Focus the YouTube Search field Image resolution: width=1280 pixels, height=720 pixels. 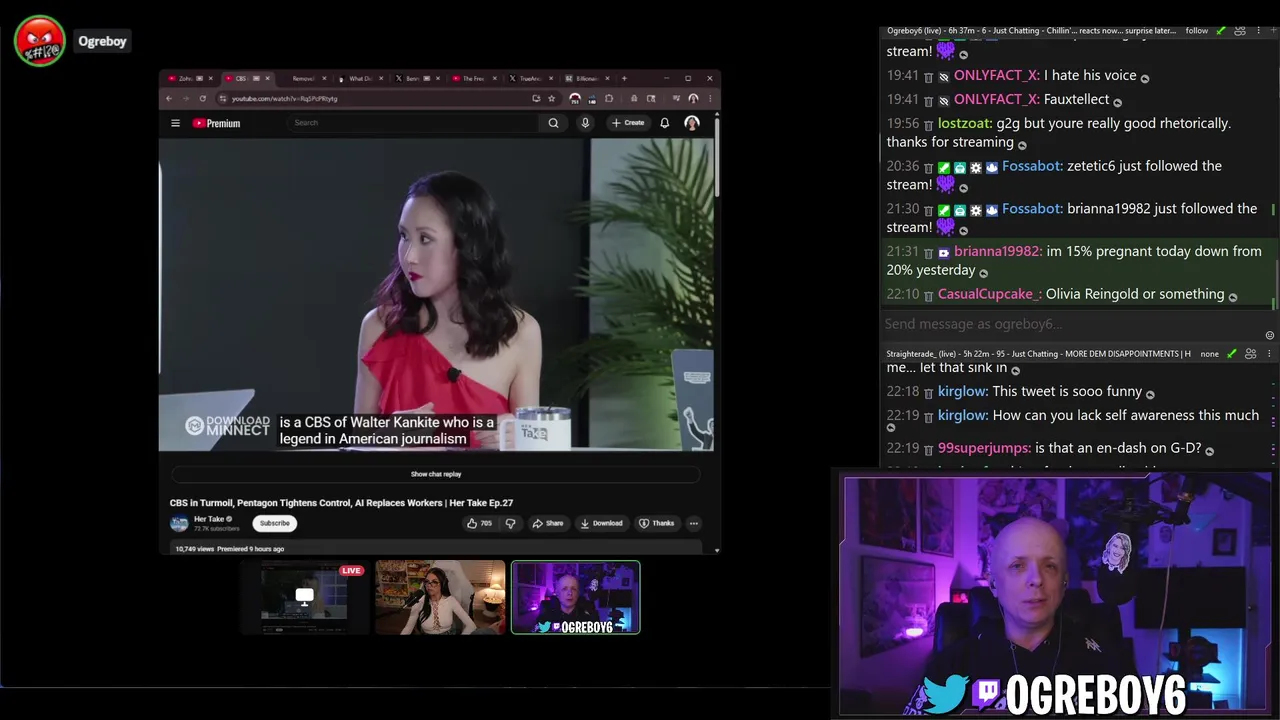coord(412,123)
